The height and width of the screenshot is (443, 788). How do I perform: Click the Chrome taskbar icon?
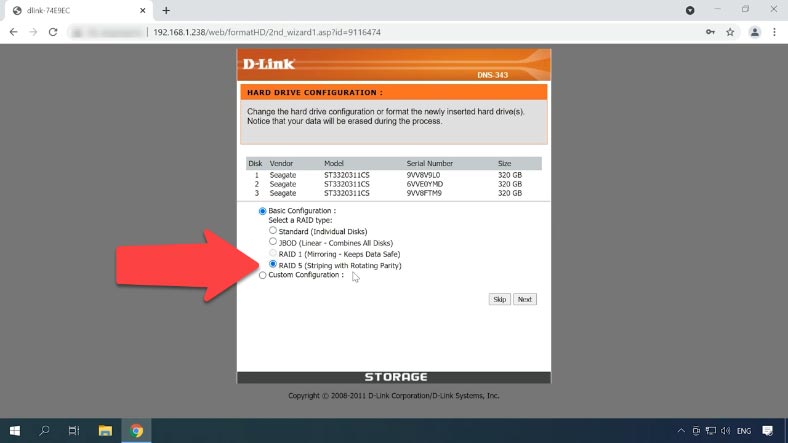tap(136, 431)
